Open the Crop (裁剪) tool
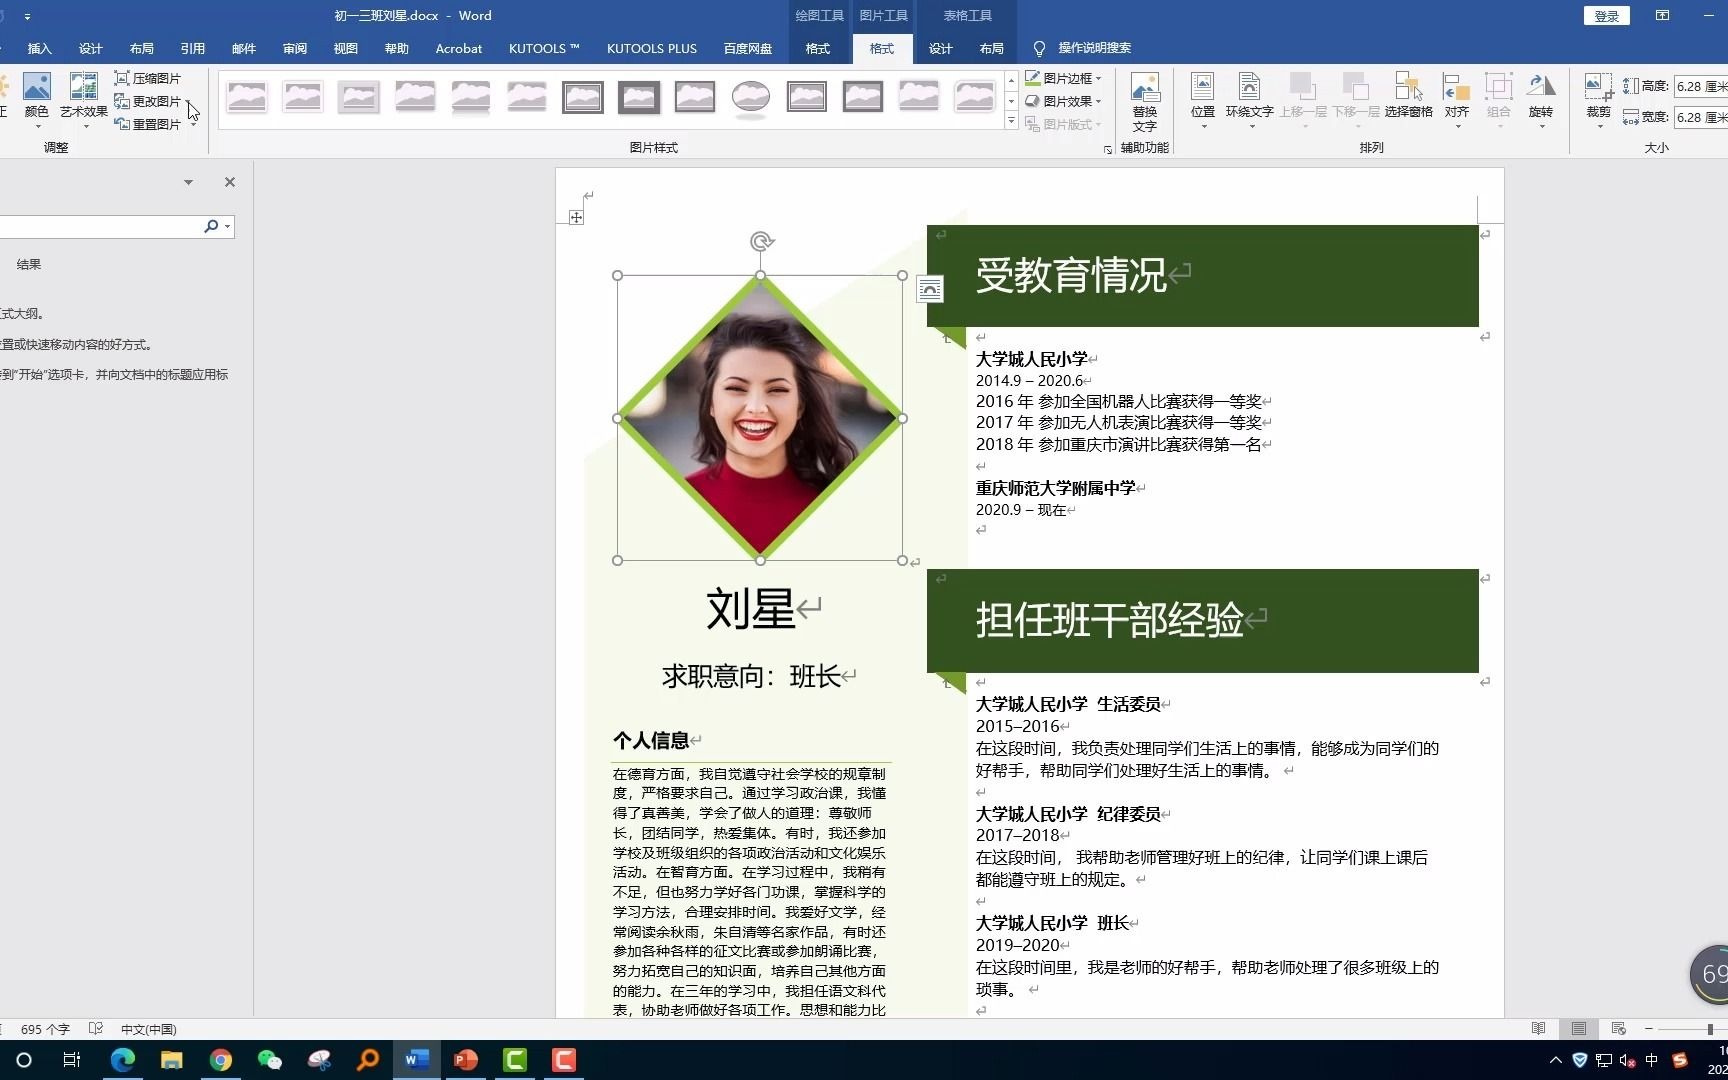The image size is (1728, 1080). pos(1597,97)
